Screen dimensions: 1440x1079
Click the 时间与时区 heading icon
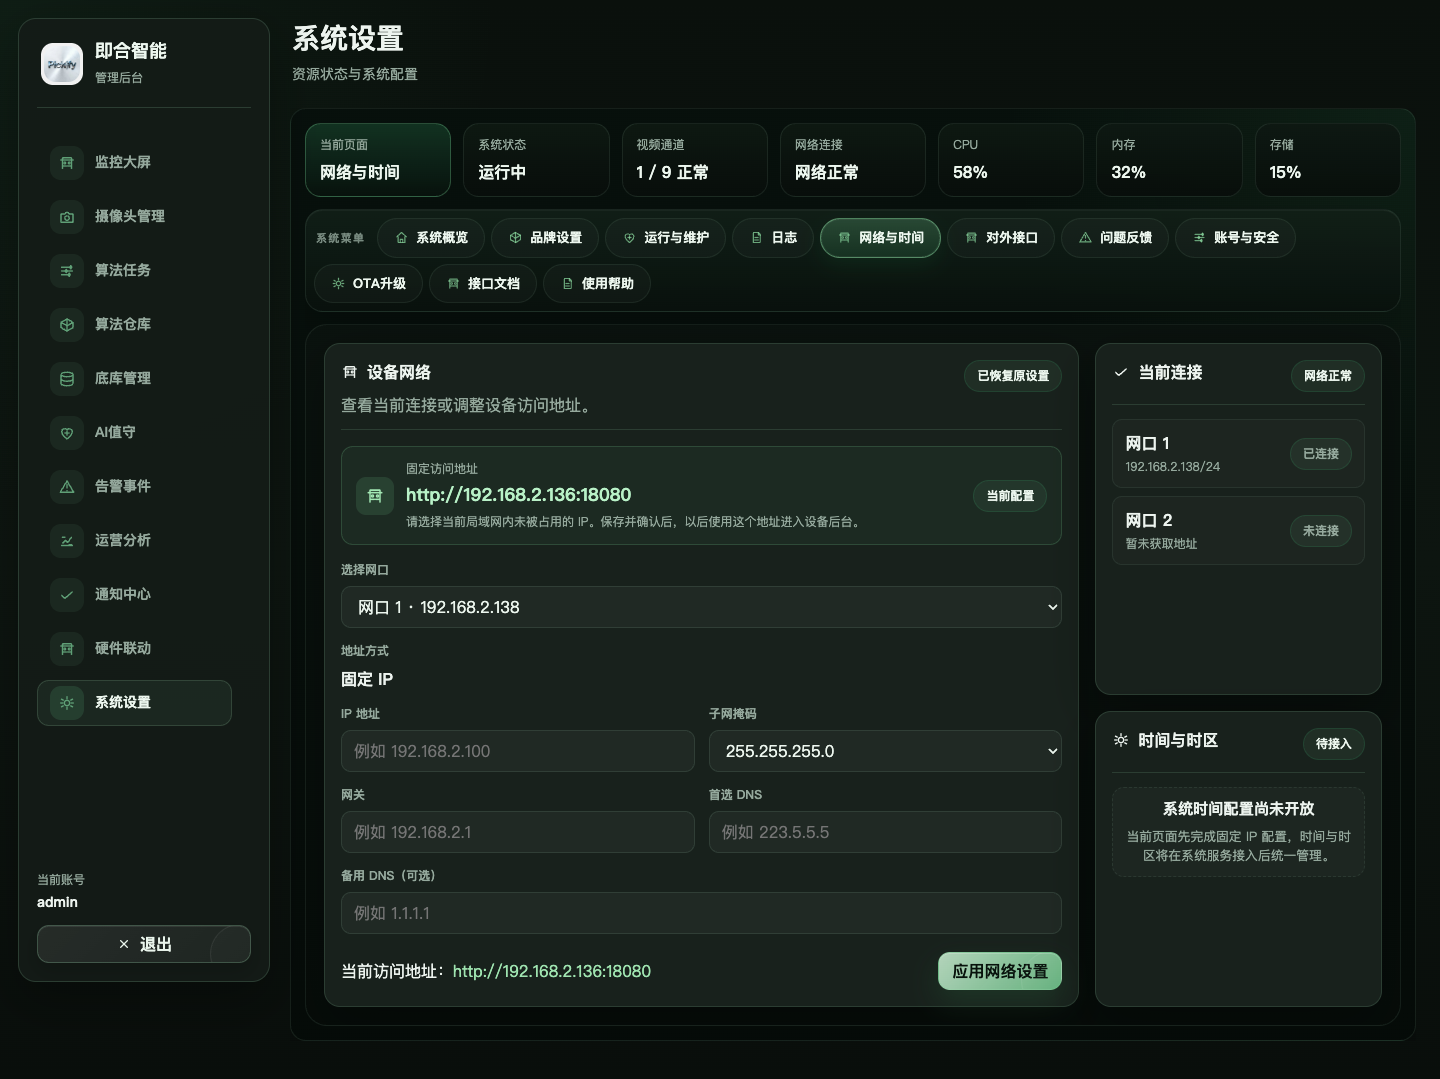[1121, 740]
